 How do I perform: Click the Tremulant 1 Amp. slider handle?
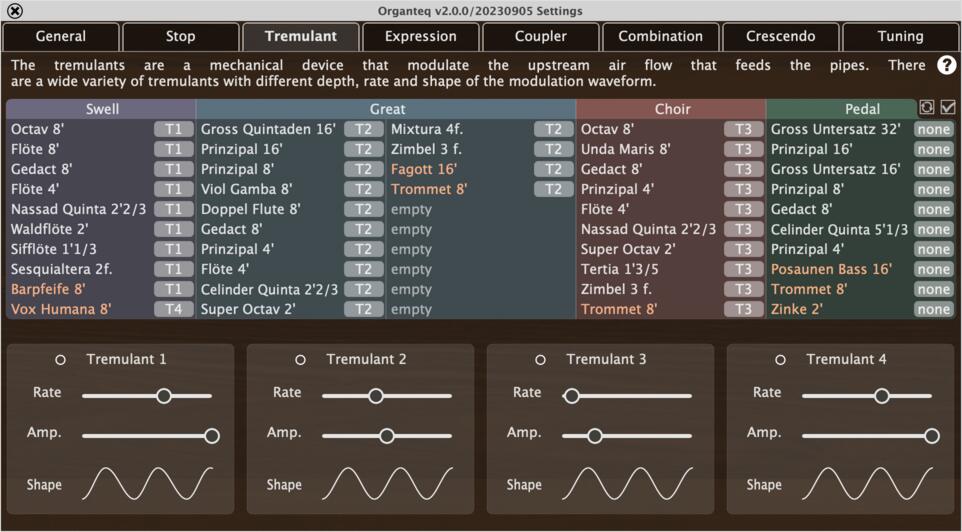212,436
